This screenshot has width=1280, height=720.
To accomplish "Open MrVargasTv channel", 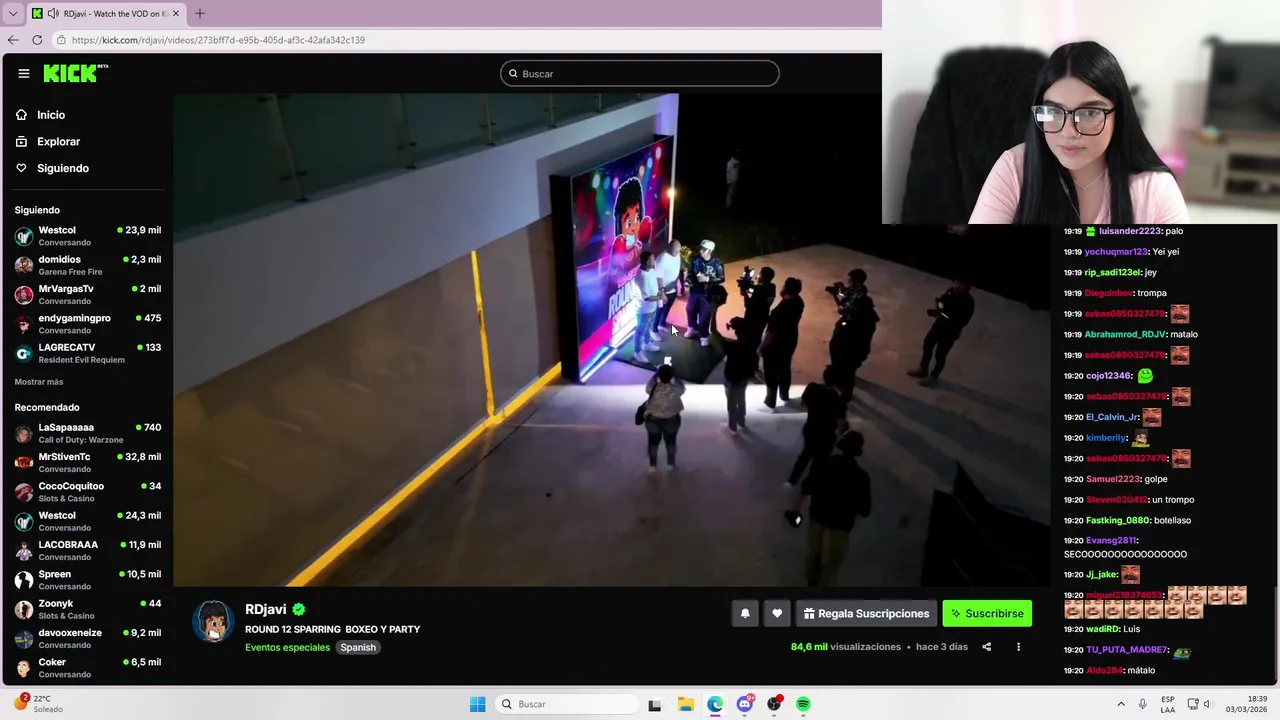I will tap(88, 294).
